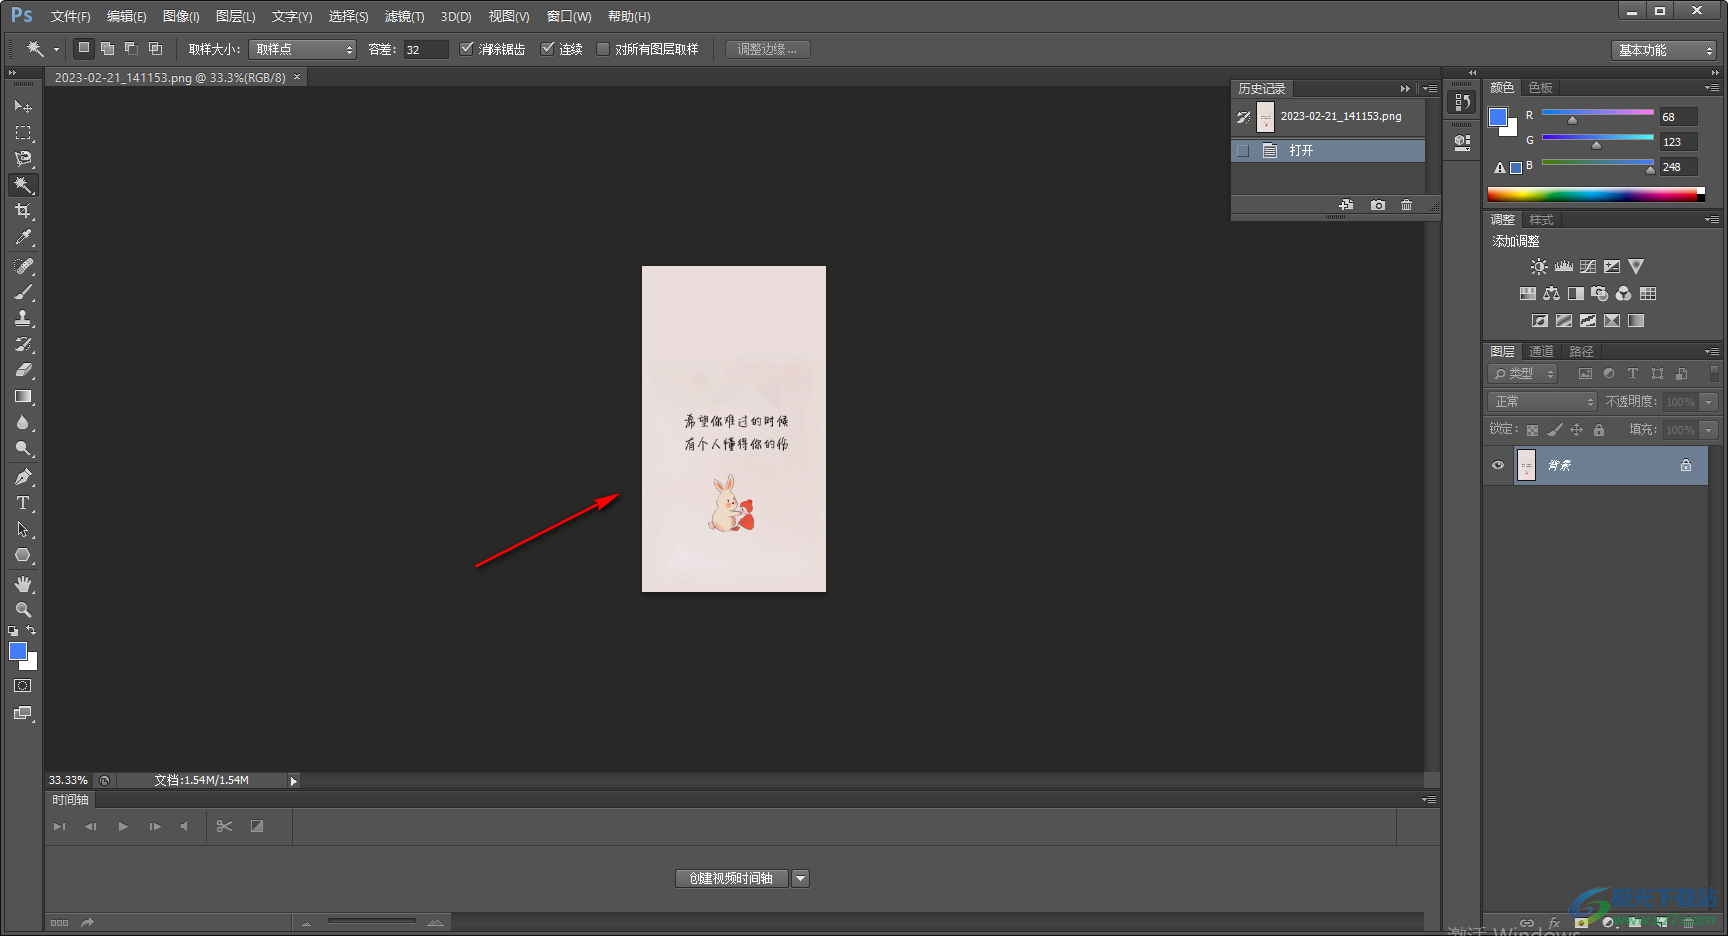Select the Hand tool
This screenshot has height=936, width=1728.
[x=23, y=584]
